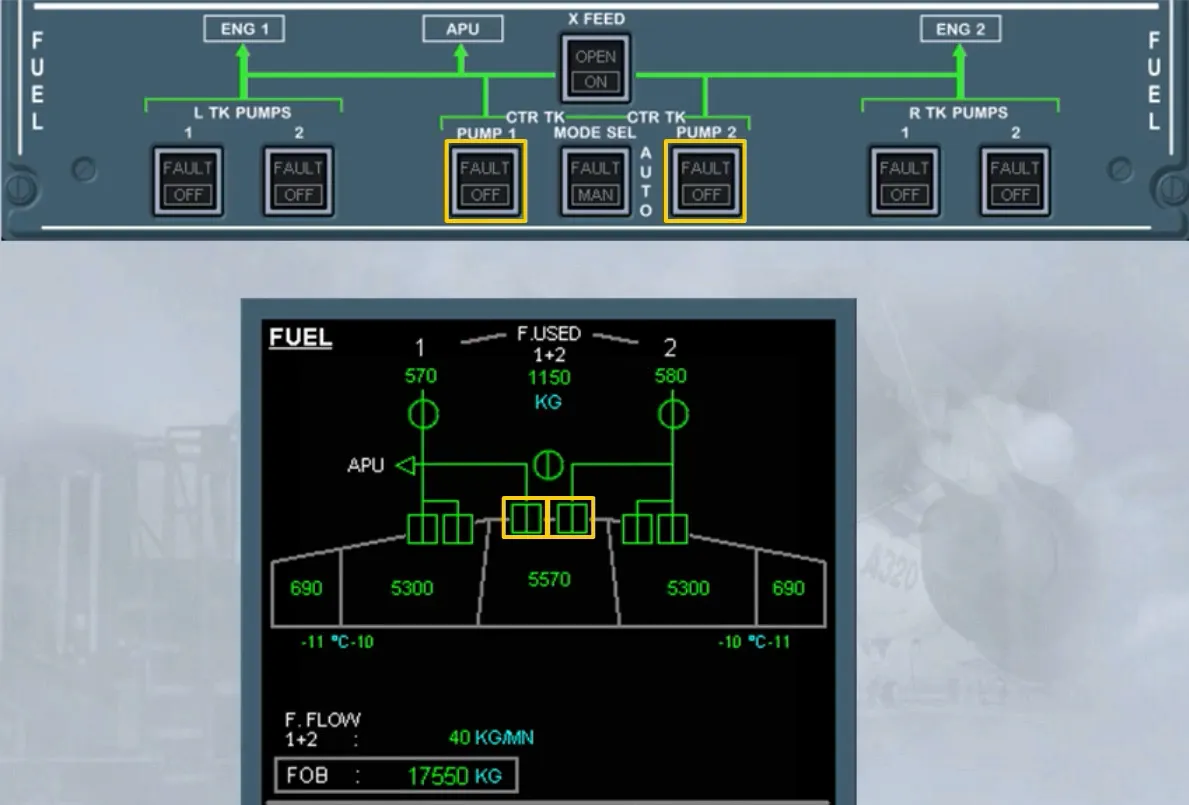Image resolution: width=1189 pixels, height=805 pixels.
Task: Toggle CTR TK PUMP 2 pushbutton
Action: [705, 181]
